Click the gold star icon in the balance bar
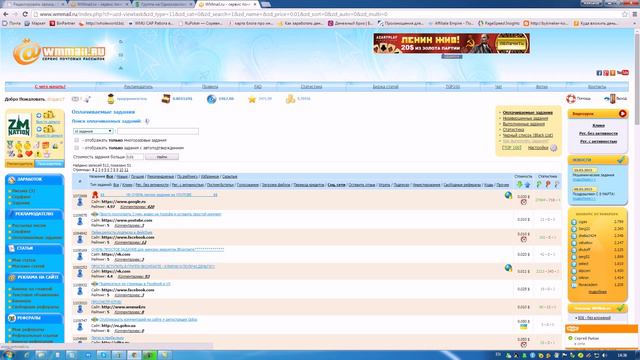 (252, 99)
